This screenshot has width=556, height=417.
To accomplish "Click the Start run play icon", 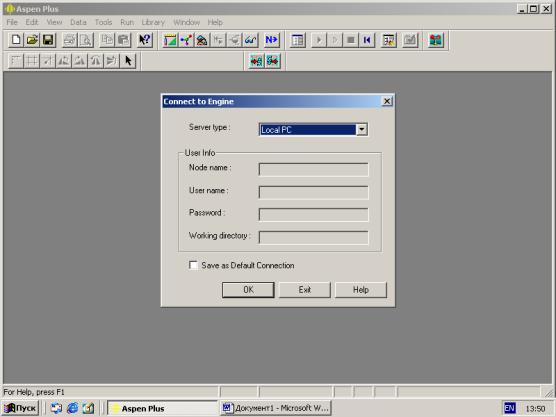I will (318, 40).
